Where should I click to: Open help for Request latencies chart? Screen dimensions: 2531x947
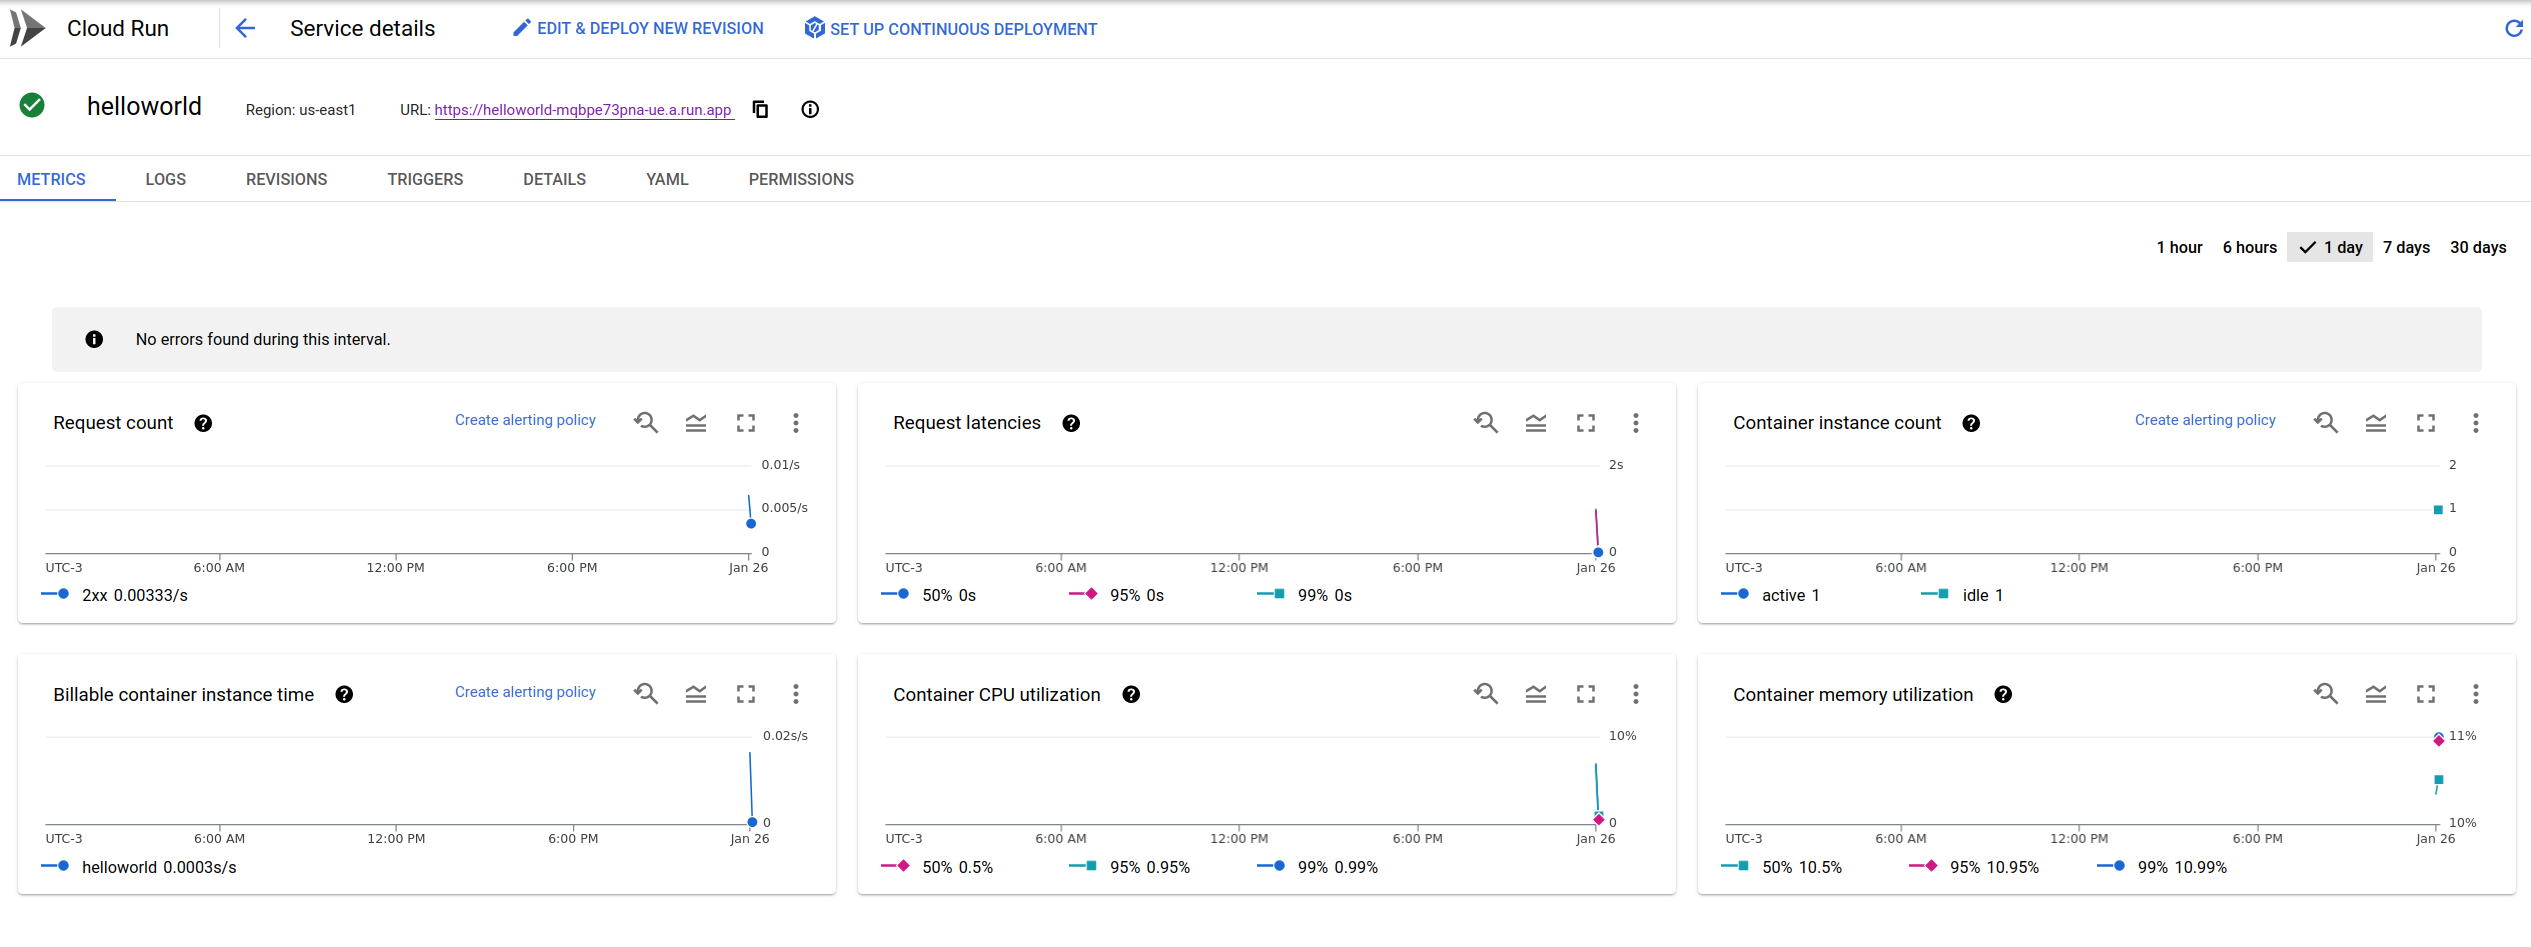pyautogui.click(x=1071, y=423)
